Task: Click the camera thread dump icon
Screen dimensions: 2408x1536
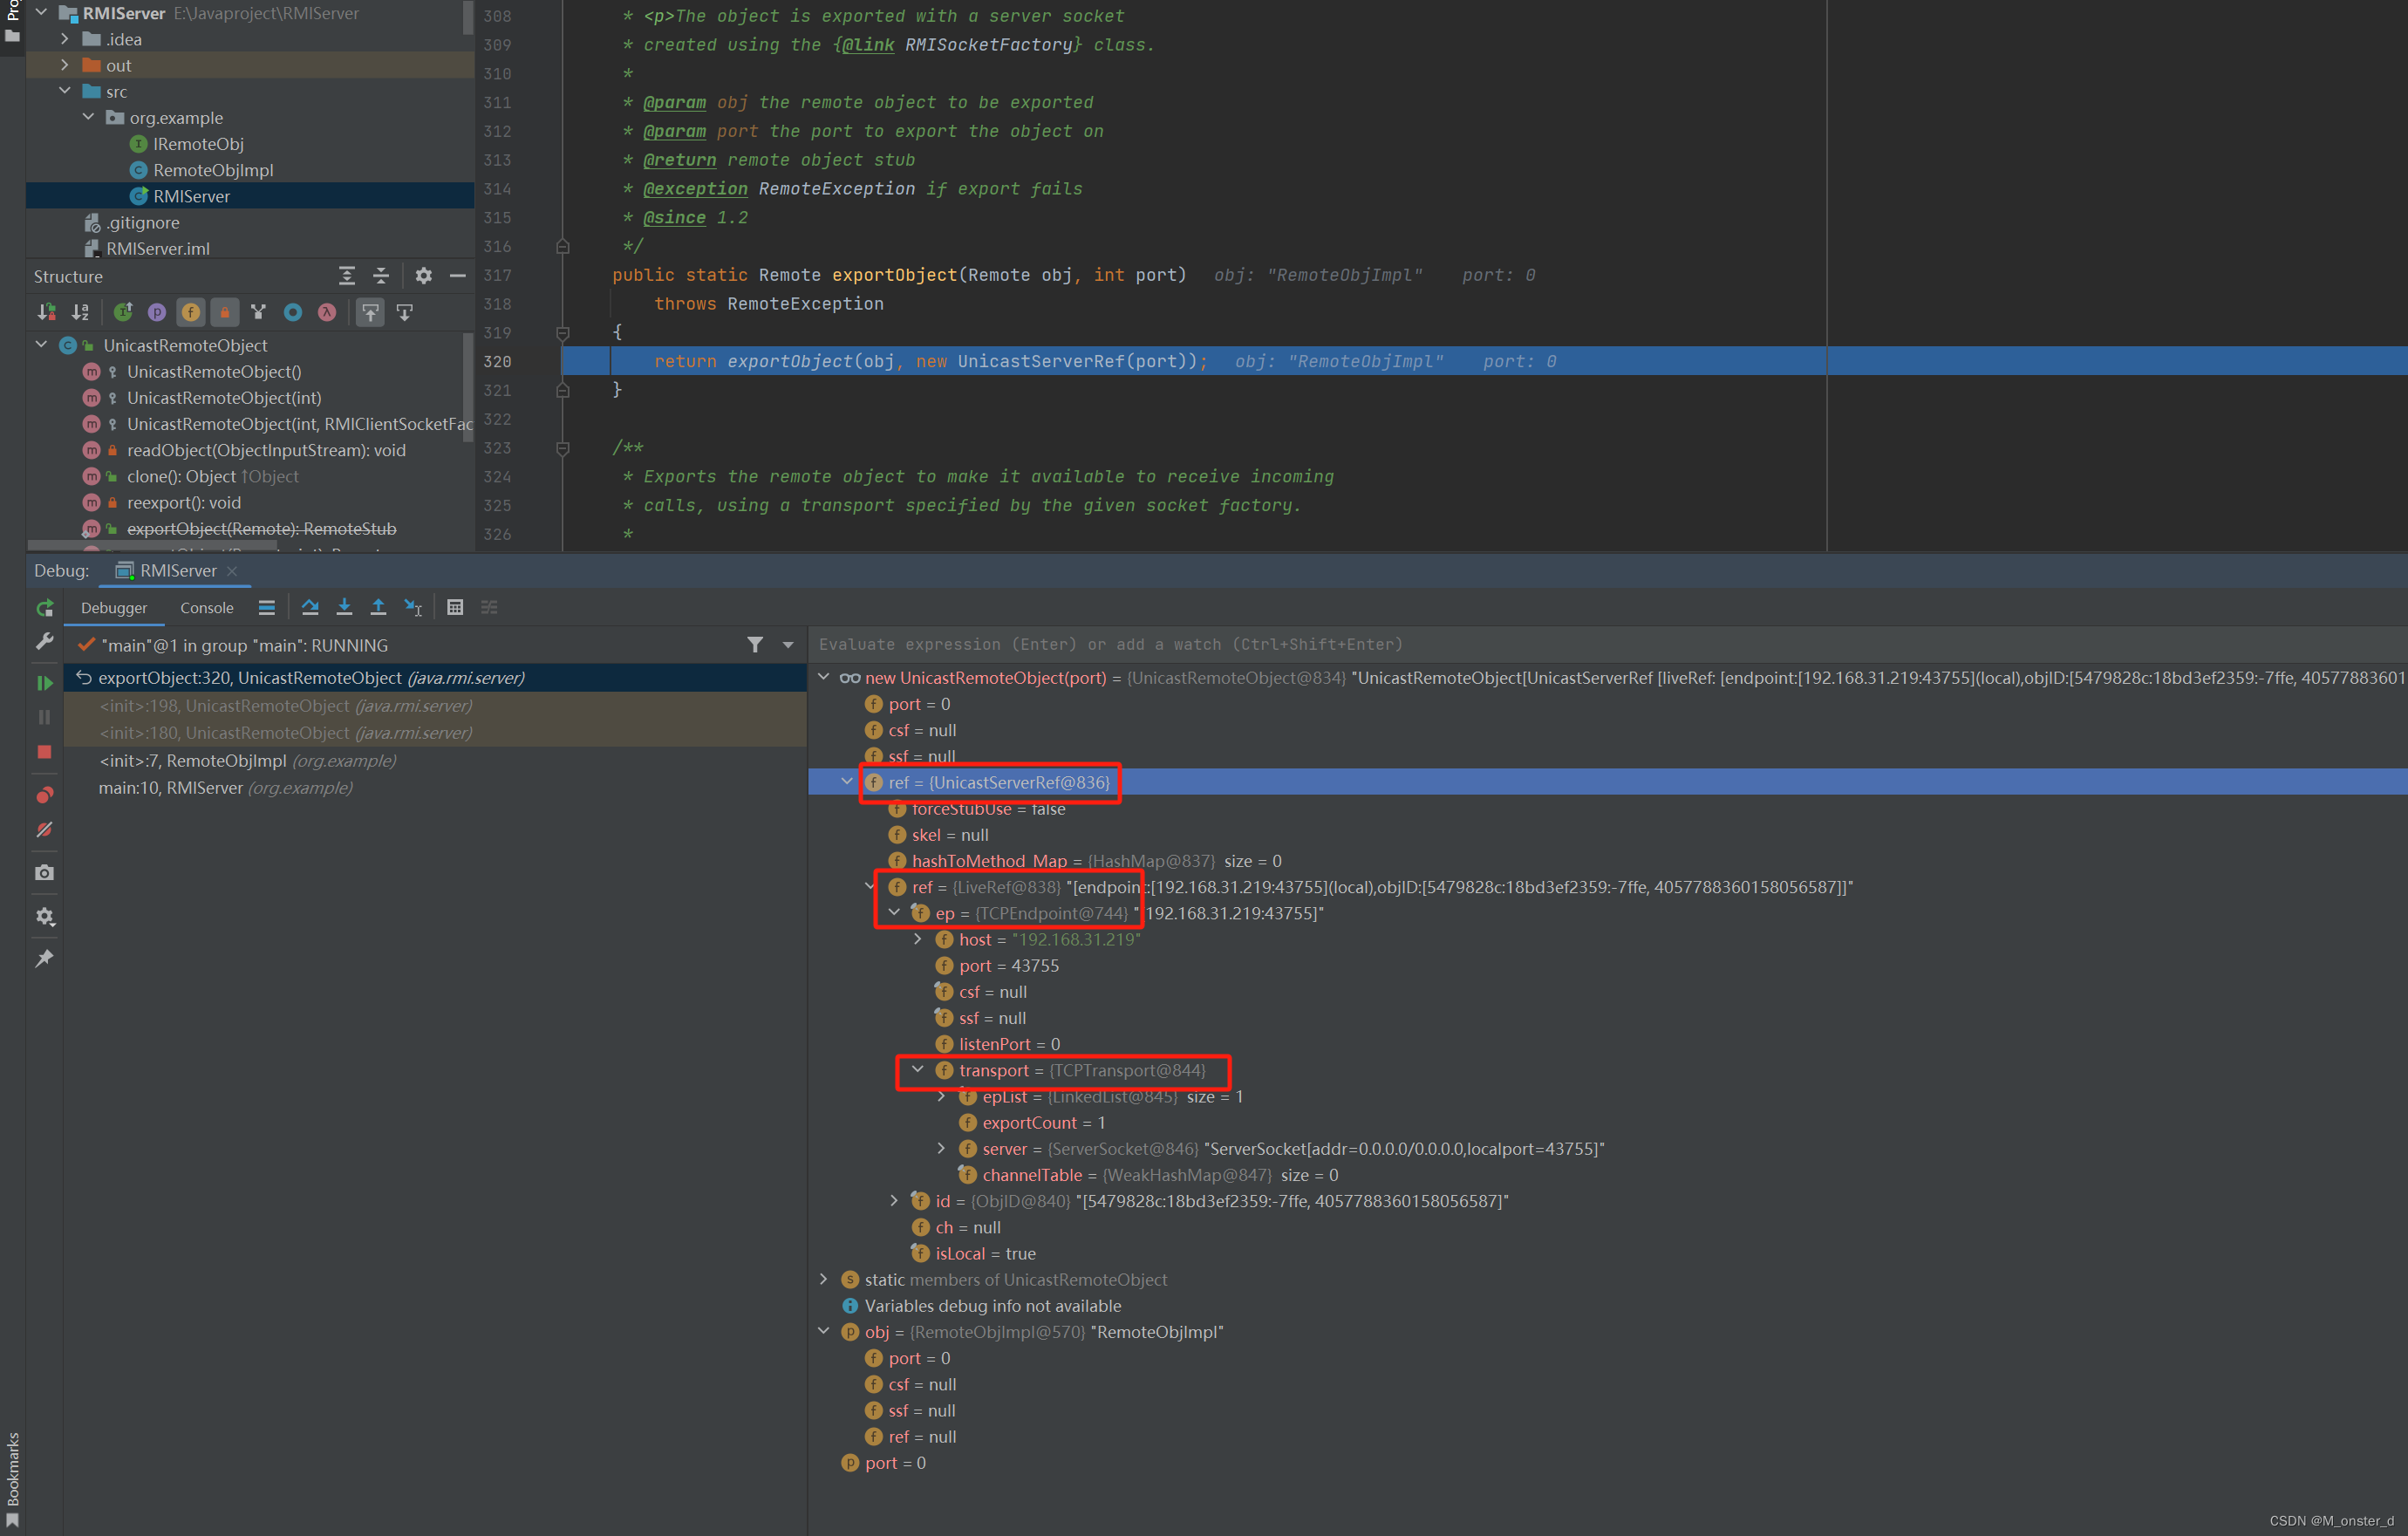Action: (x=45, y=873)
